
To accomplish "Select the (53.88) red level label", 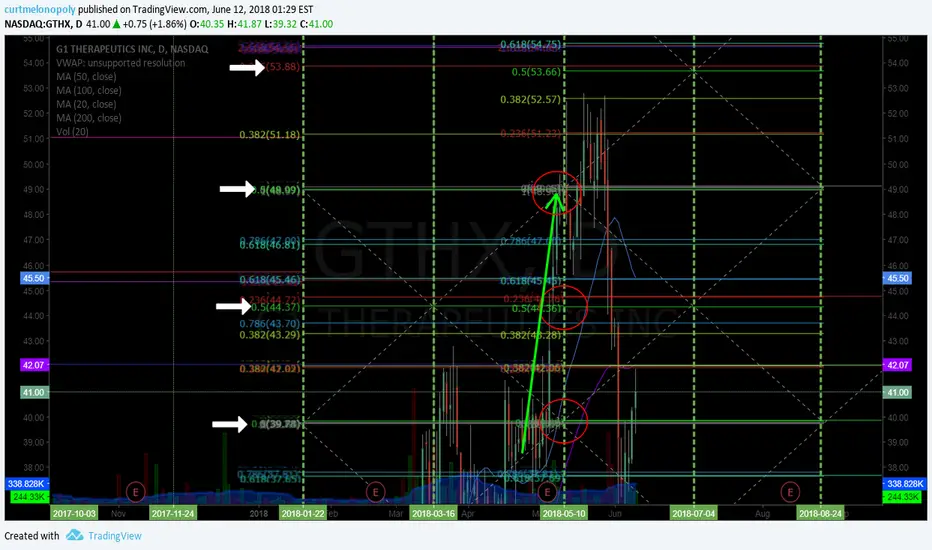I will click(283, 67).
